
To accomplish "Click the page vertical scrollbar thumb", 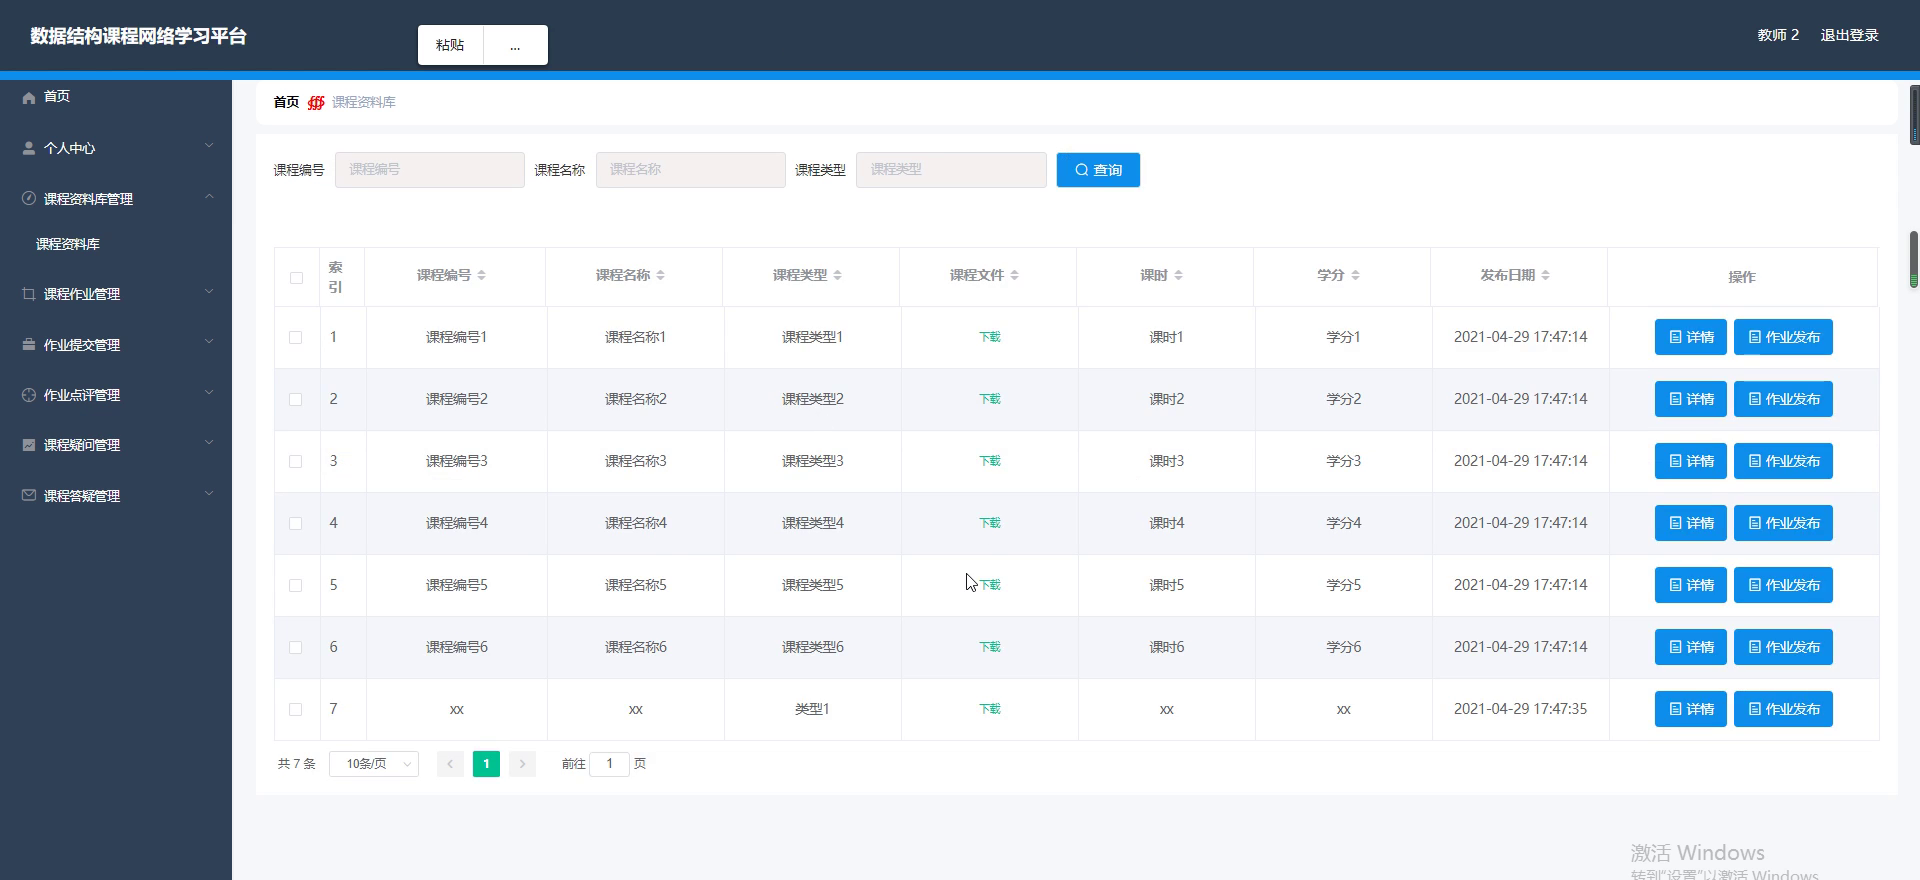I will tap(1914, 259).
